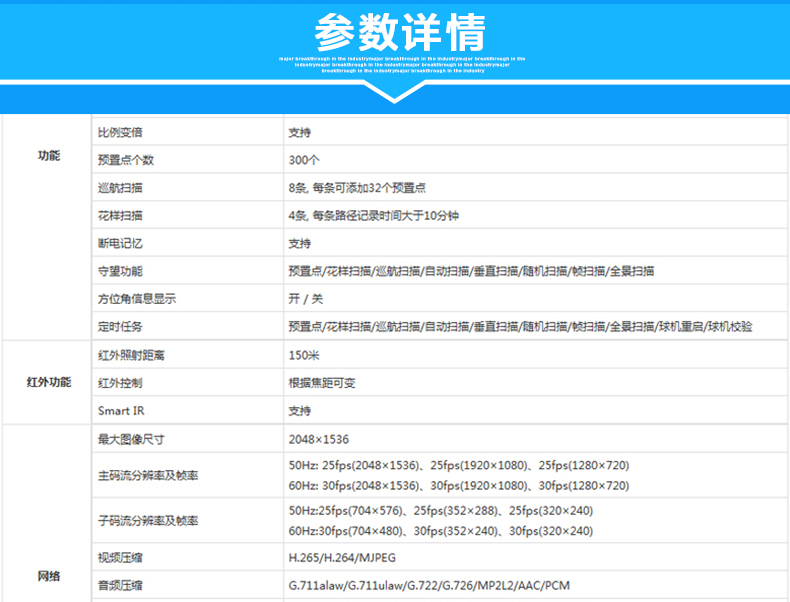Click the Smart IR row label

point(120,410)
